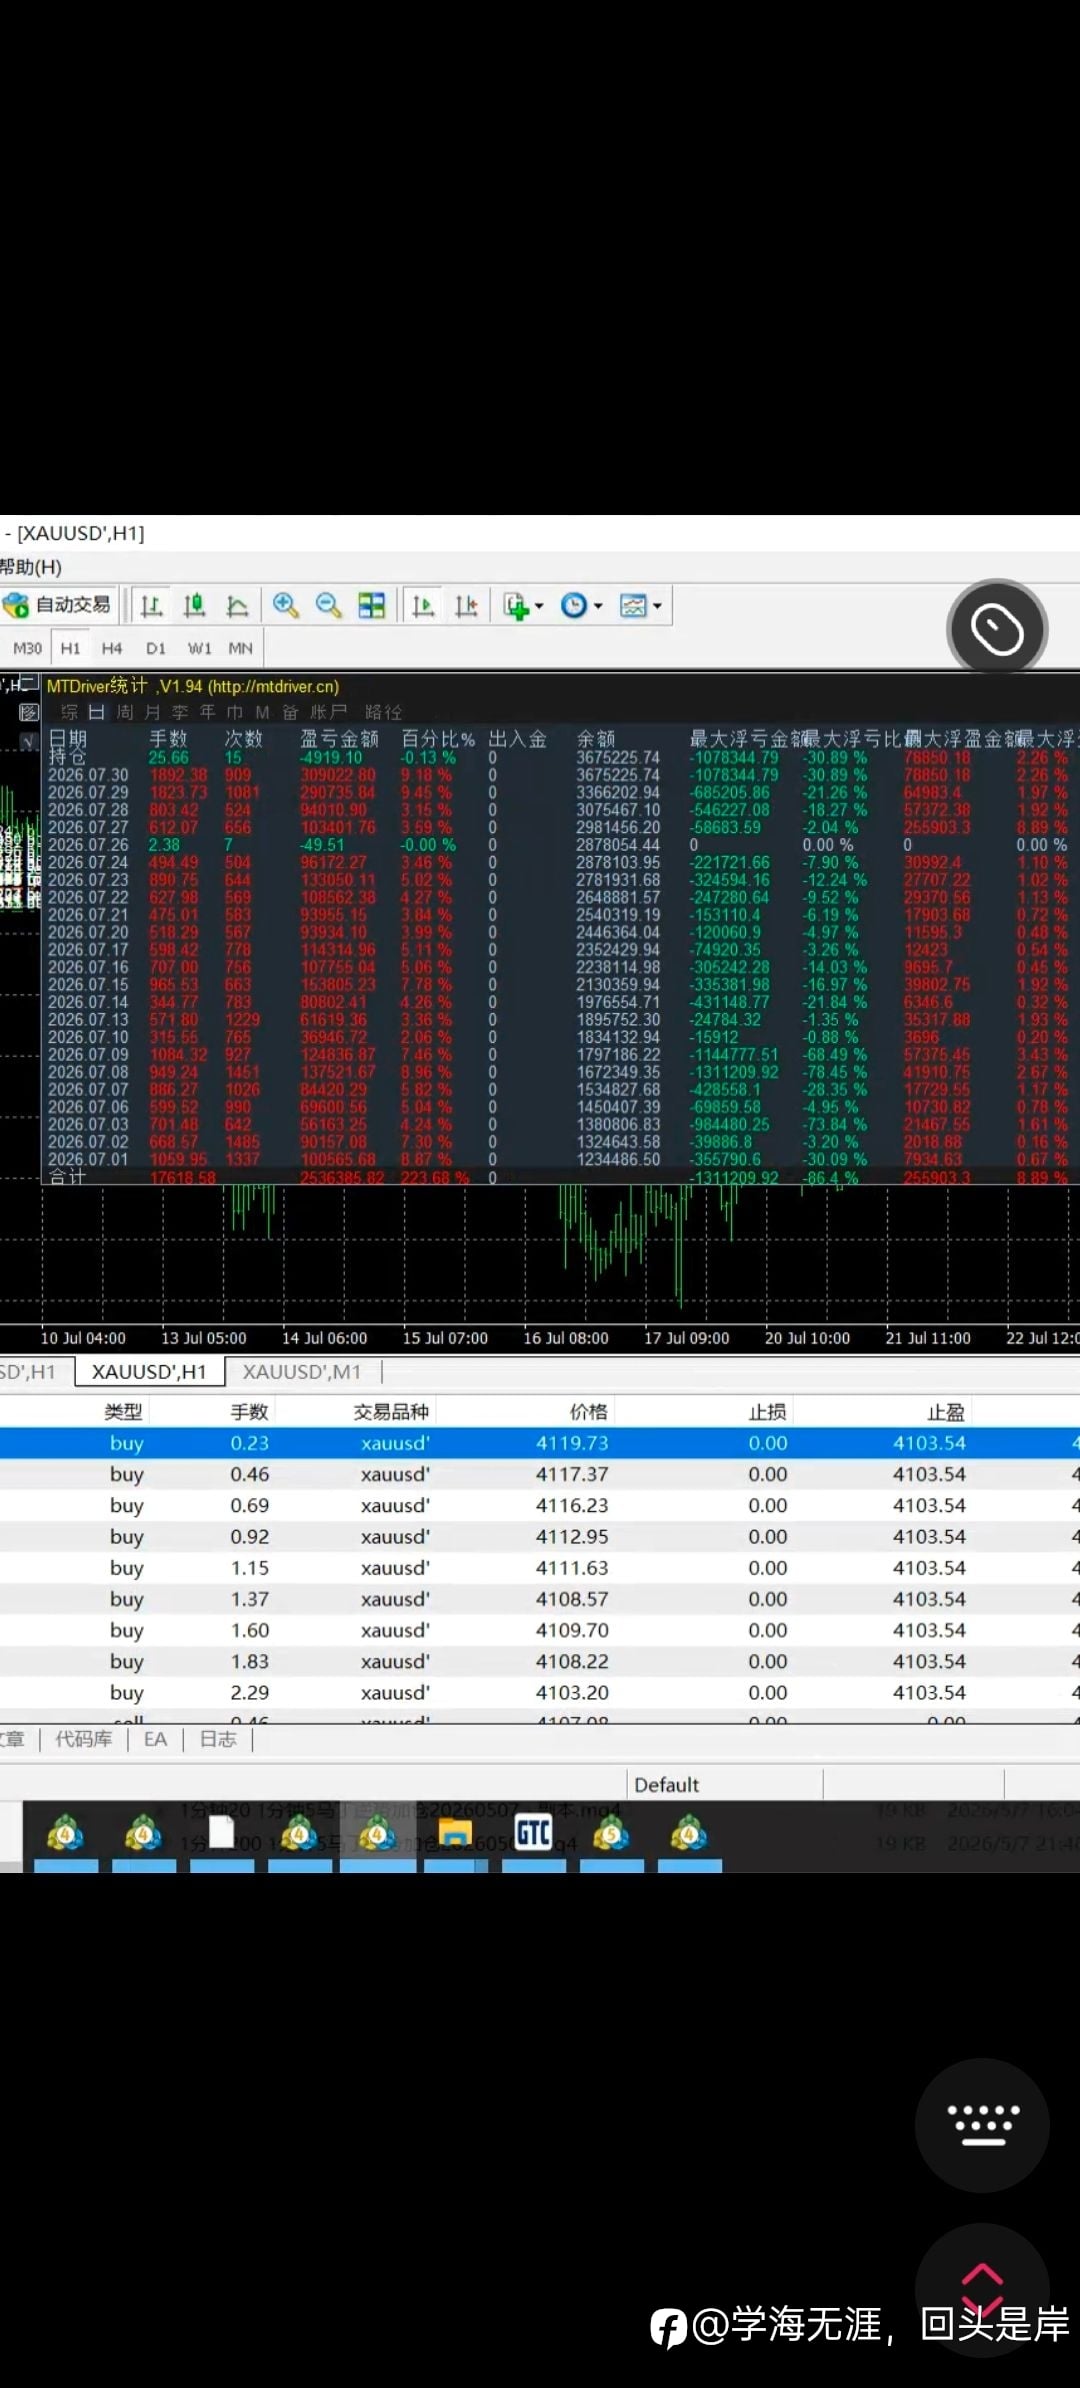Open the 代码库 code library tab

(x=83, y=1739)
